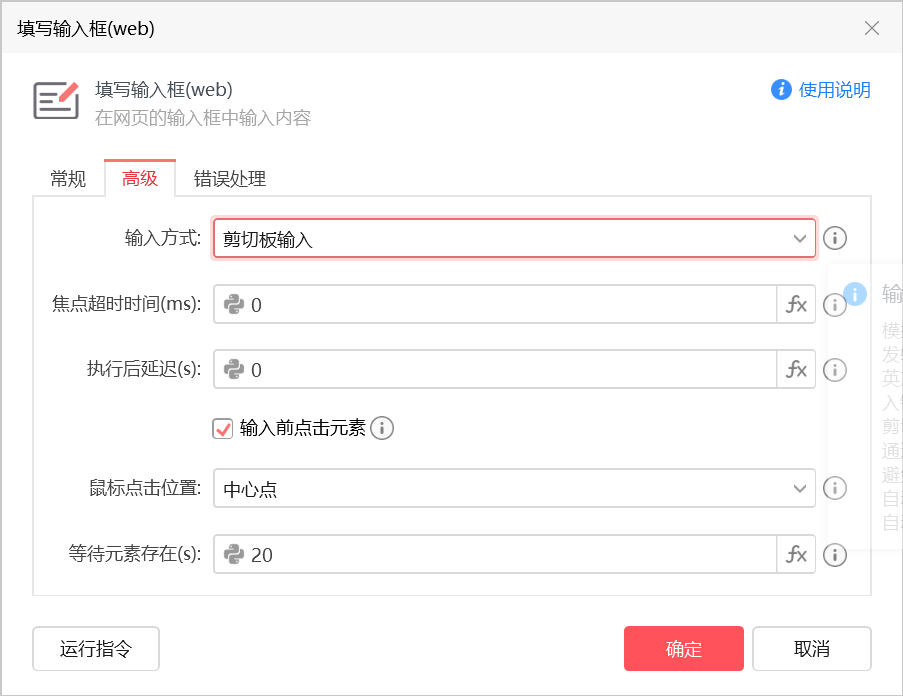Click fx button for 等待元素存在 field
This screenshot has width=903, height=696.
pyautogui.click(x=796, y=555)
